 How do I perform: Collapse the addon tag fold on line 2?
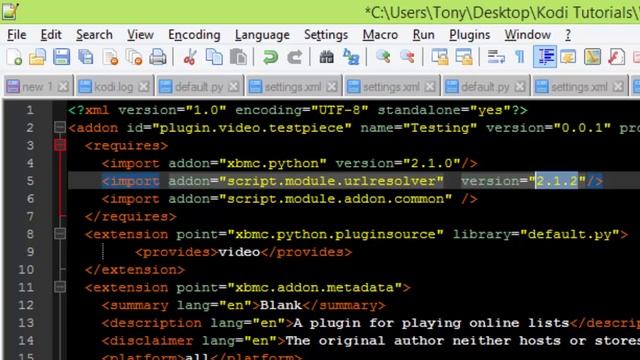point(60,127)
